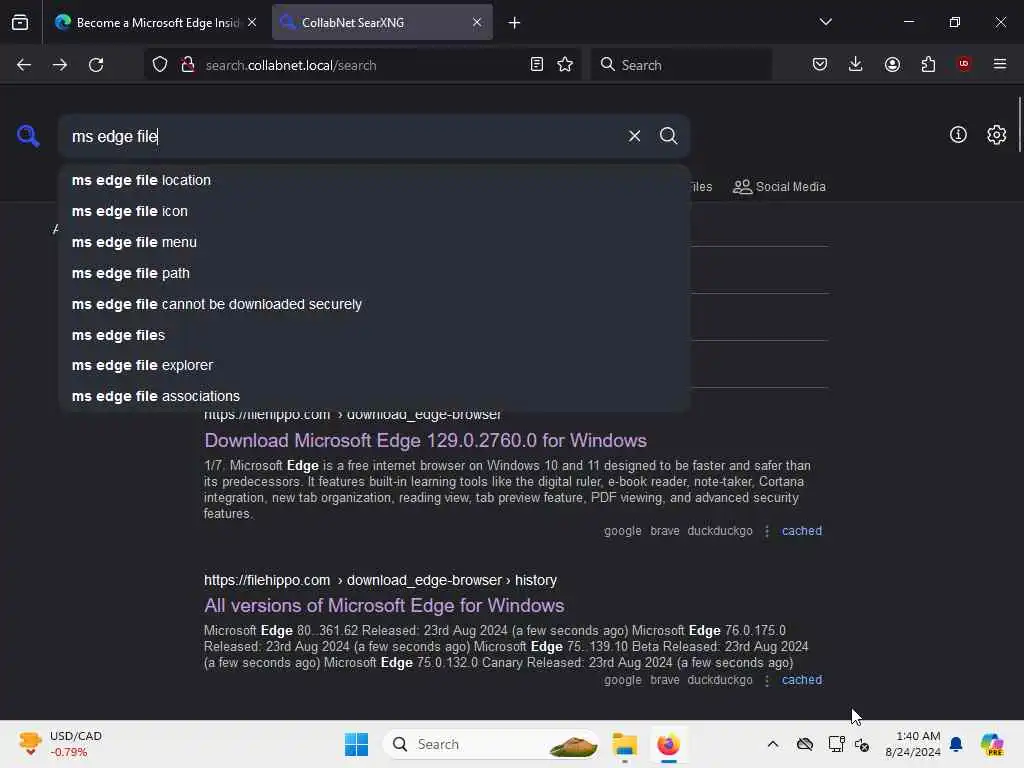Viewport: 1024px width, 768px height.
Task: Open cached copy of All versions result
Action: (x=802, y=680)
